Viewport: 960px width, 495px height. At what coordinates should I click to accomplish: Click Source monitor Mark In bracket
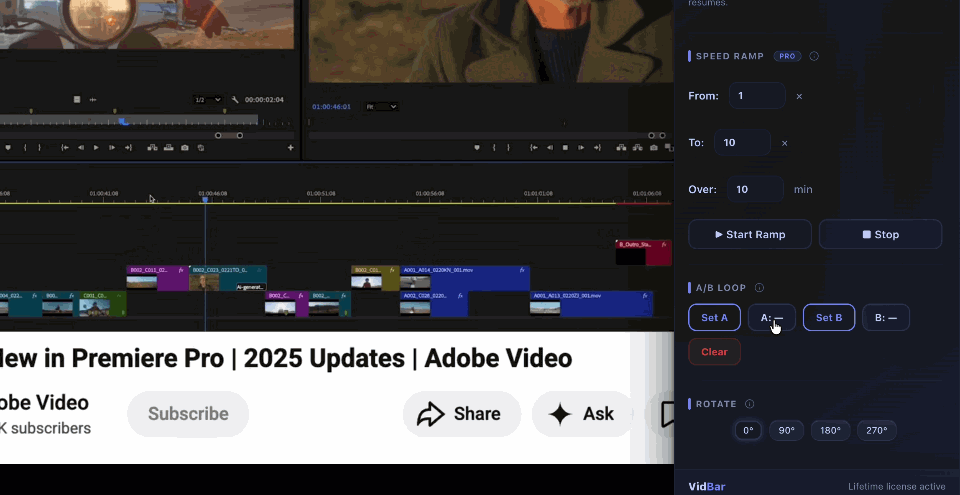pos(25,148)
